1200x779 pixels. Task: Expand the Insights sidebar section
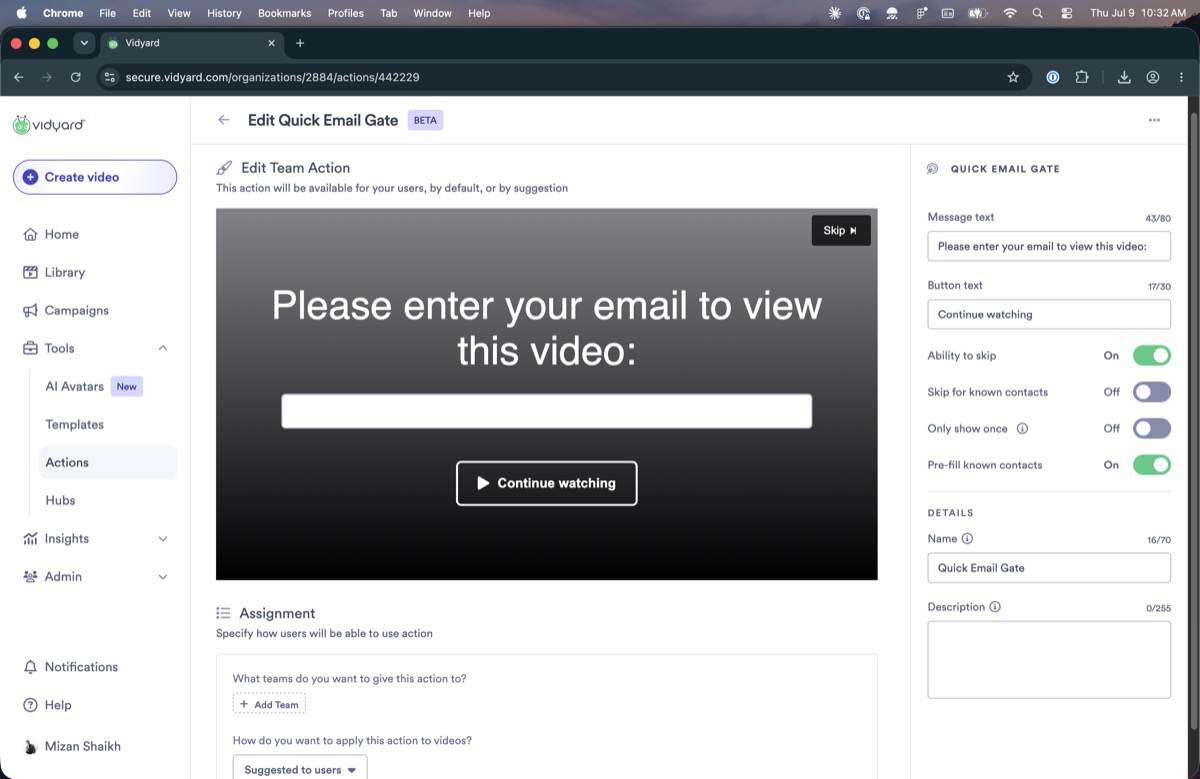point(163,539)
